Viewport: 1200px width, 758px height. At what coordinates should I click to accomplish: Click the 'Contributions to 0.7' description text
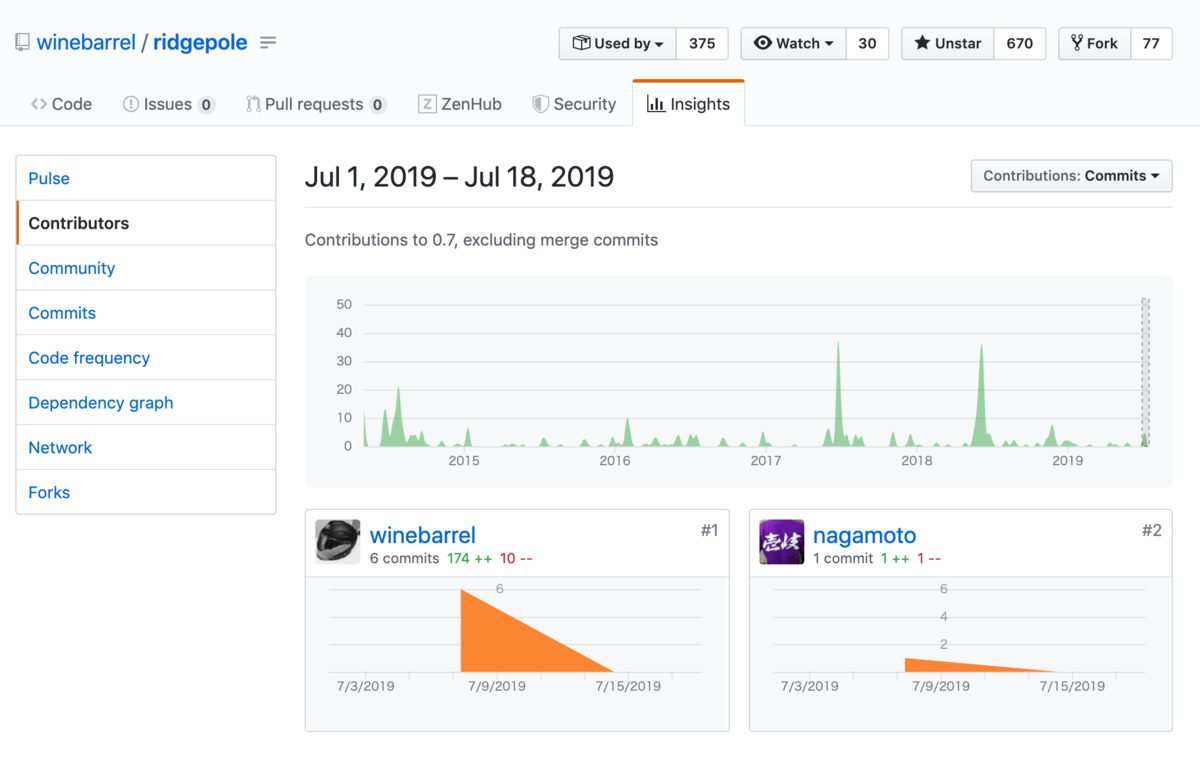pos(481,240)
